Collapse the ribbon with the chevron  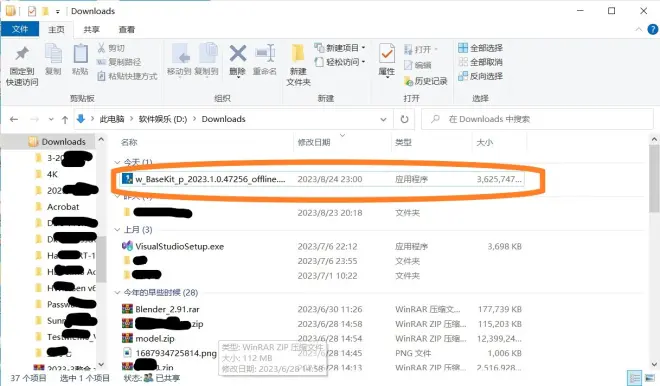click(639, 29)
